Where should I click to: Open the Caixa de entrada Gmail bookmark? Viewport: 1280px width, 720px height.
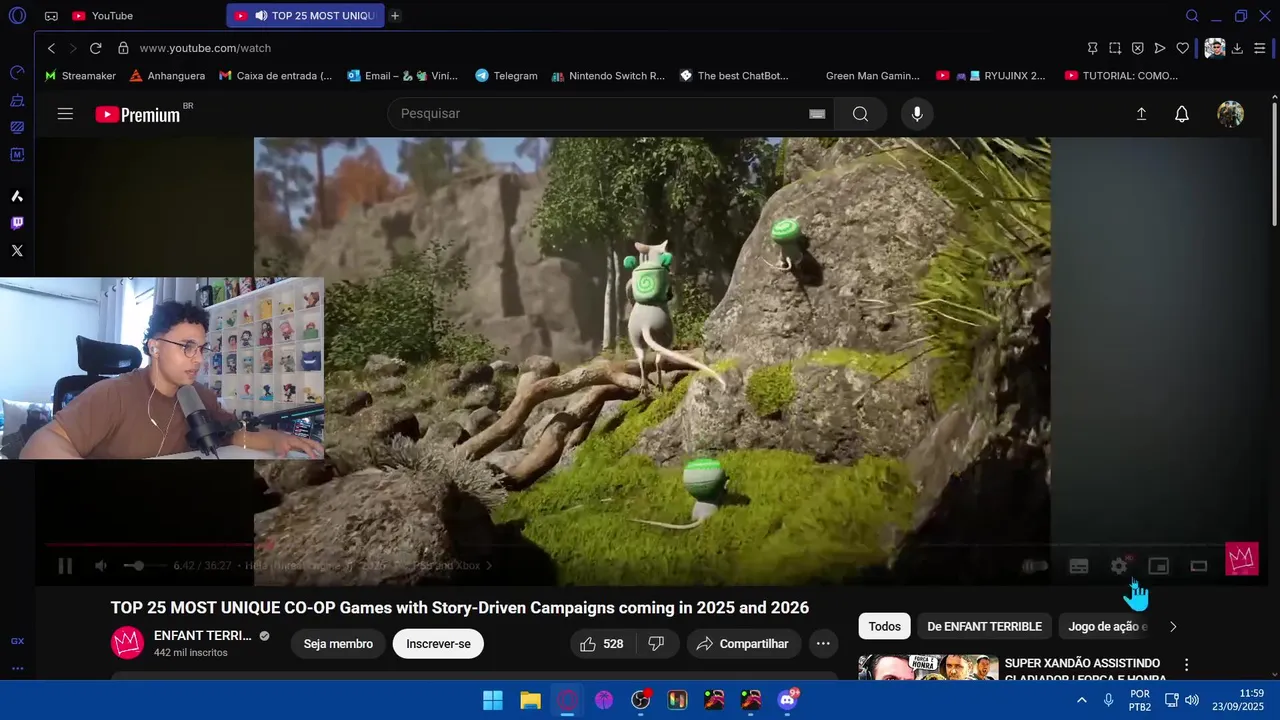pos(276,76)
